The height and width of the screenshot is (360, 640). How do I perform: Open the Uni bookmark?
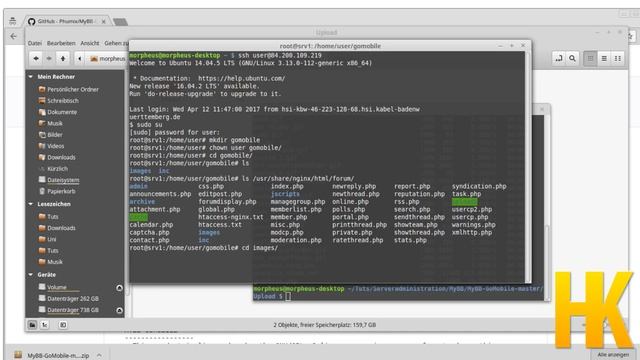[47, 239]
